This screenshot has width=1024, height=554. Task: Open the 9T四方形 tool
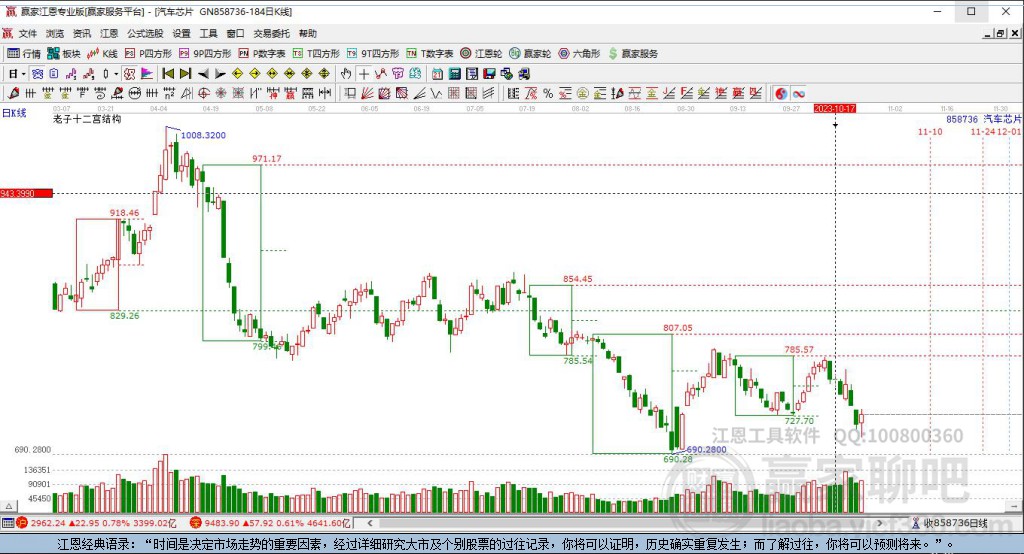click(x=373, y=54)
